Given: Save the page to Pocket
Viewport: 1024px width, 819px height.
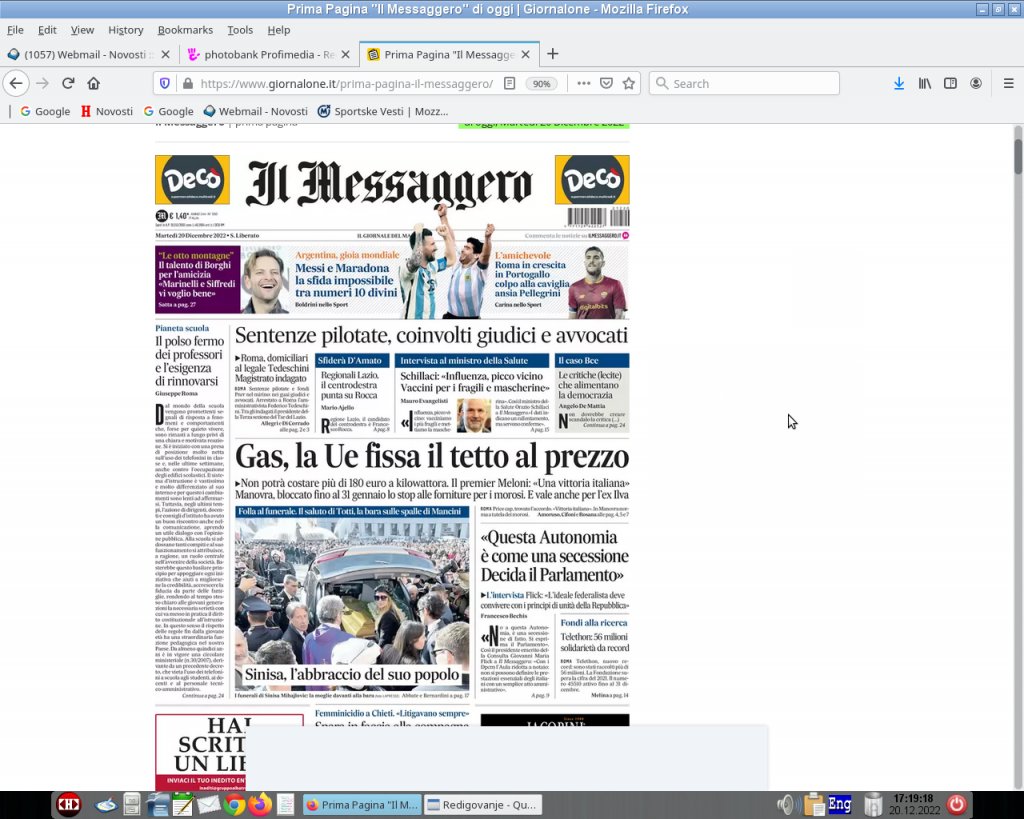Looking at the screenshot, I should click(606, 84).
